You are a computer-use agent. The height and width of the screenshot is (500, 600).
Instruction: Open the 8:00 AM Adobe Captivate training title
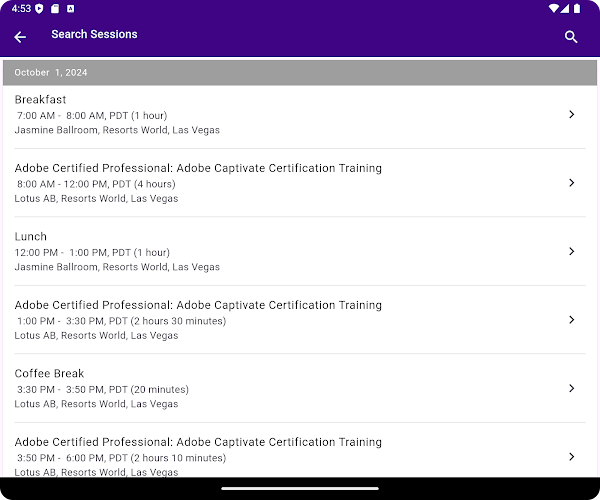[198, 168]
